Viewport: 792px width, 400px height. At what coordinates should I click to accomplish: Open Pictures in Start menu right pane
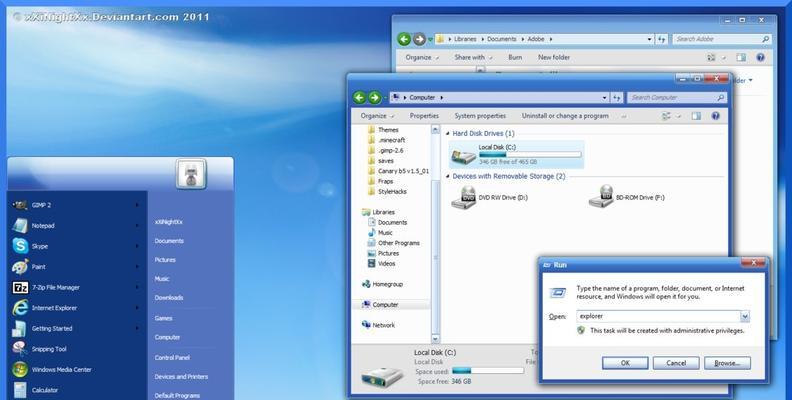165,260
